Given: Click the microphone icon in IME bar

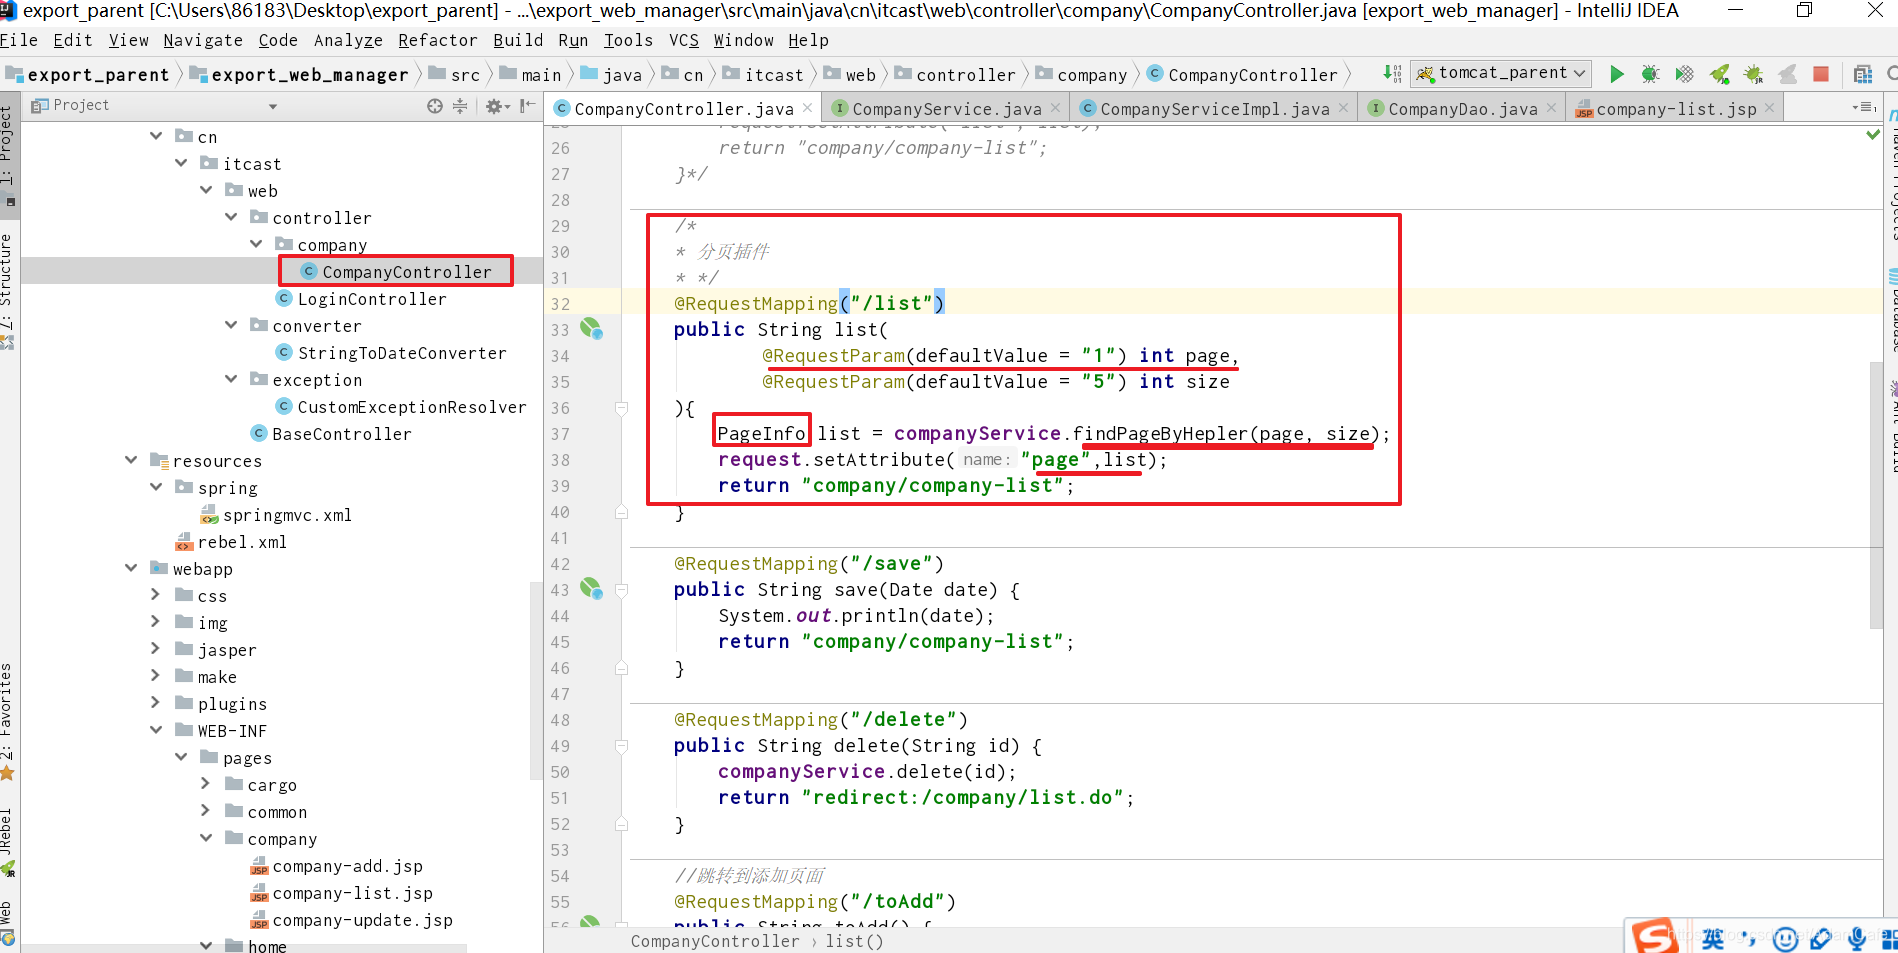Looking at the screenshot, I should click(x=1857, y=939).
